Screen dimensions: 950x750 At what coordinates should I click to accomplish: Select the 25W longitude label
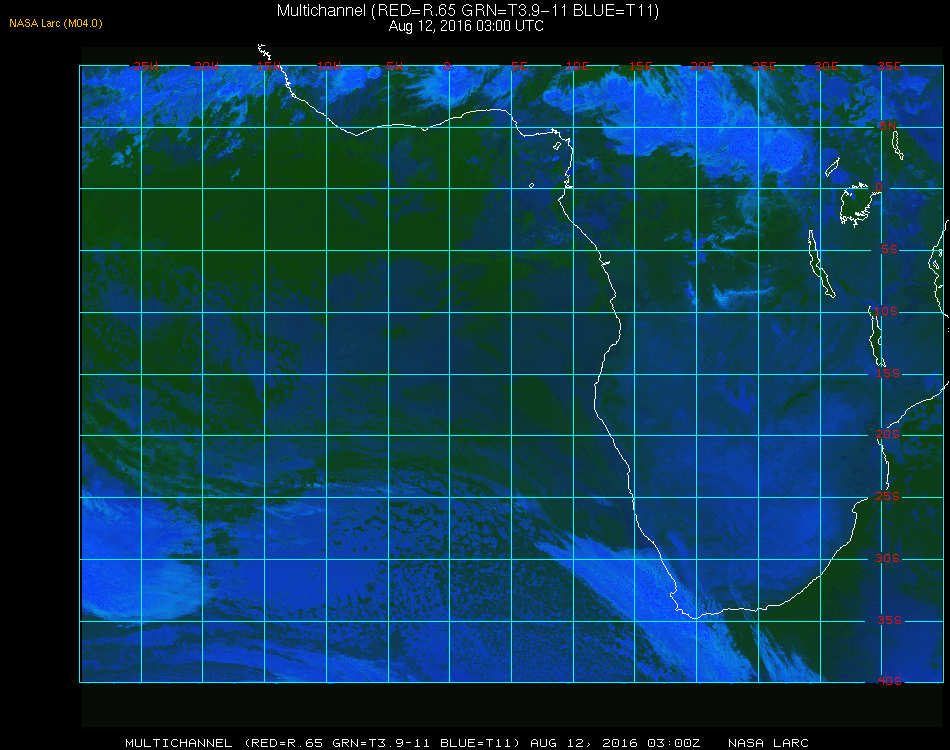145,66
